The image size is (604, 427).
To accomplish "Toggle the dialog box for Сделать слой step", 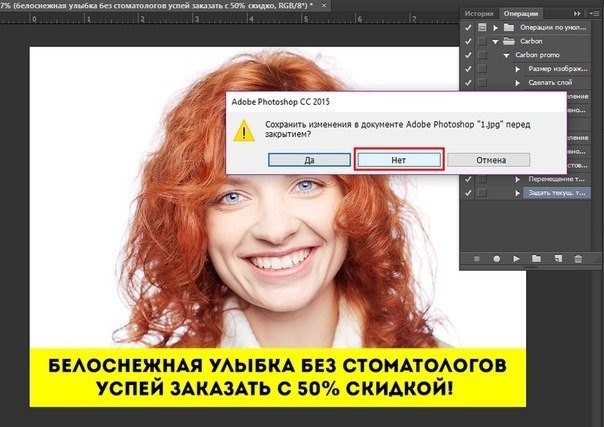I will 482,82.
